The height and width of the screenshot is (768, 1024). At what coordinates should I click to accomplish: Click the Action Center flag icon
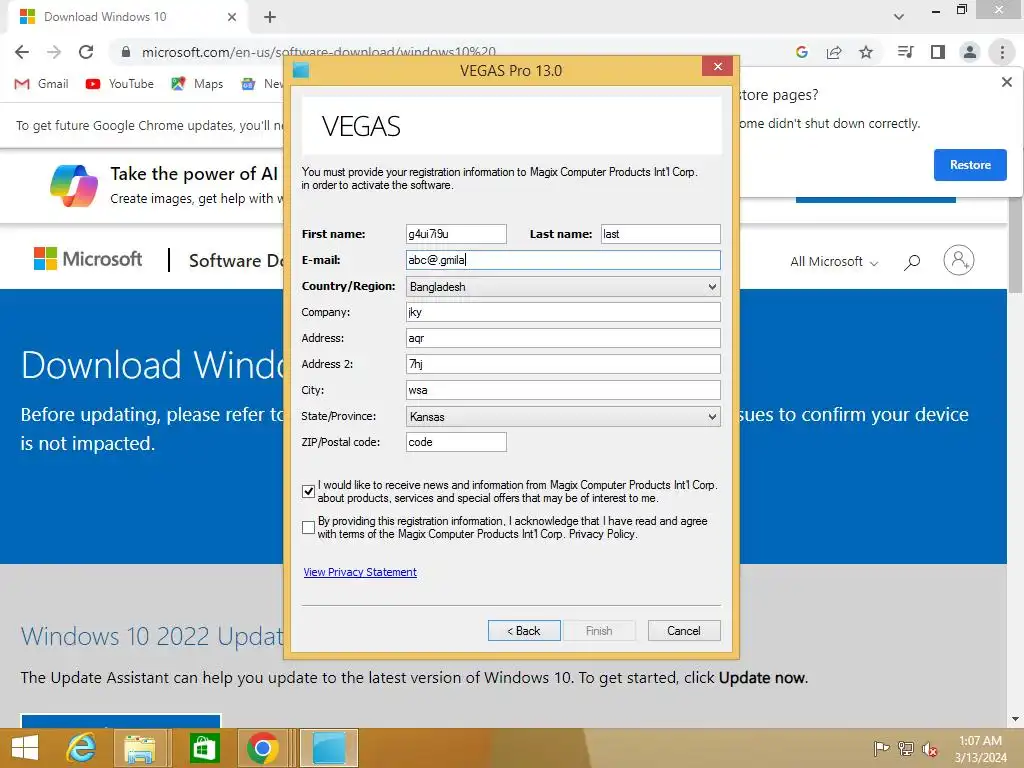(881, 749)
